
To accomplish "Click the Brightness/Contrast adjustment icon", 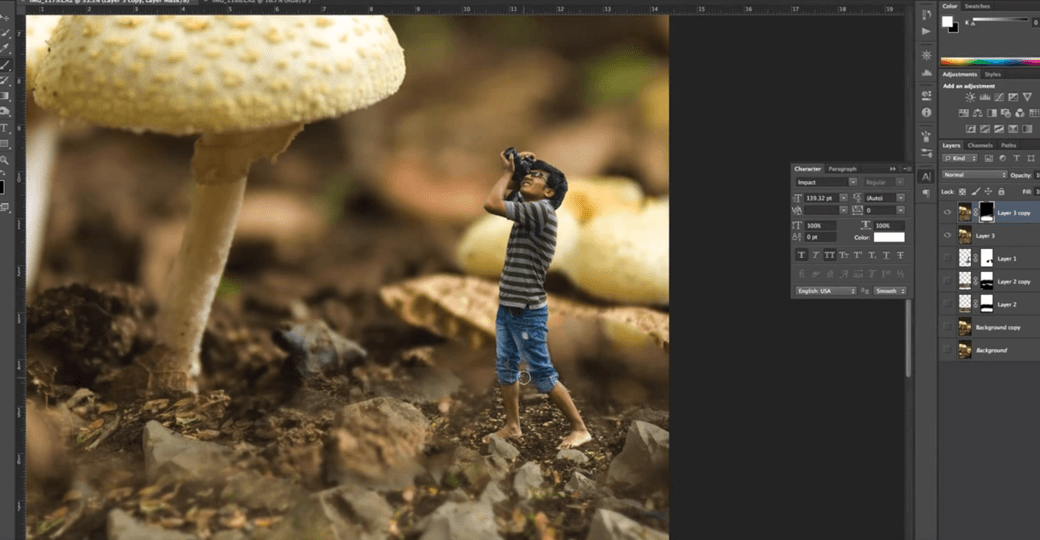I will (970, 97).
